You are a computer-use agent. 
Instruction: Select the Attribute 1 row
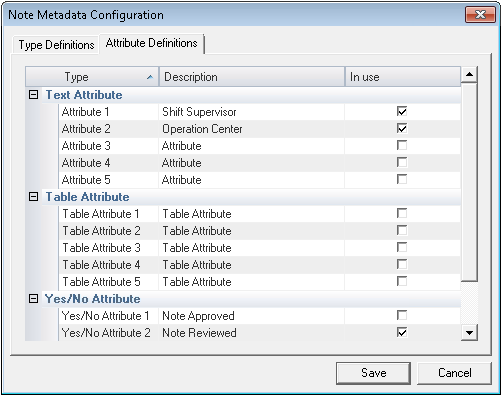260,112
